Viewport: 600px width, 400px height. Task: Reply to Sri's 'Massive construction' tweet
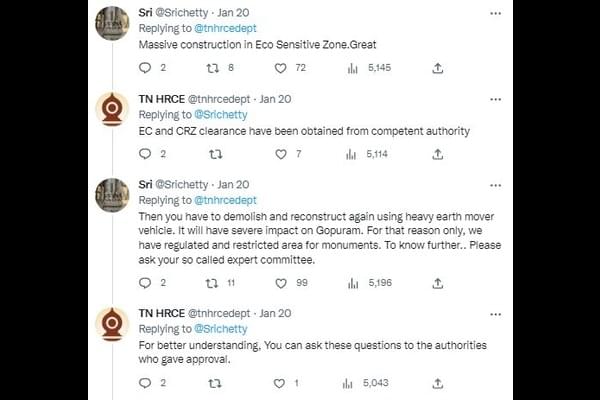point(144,68)
